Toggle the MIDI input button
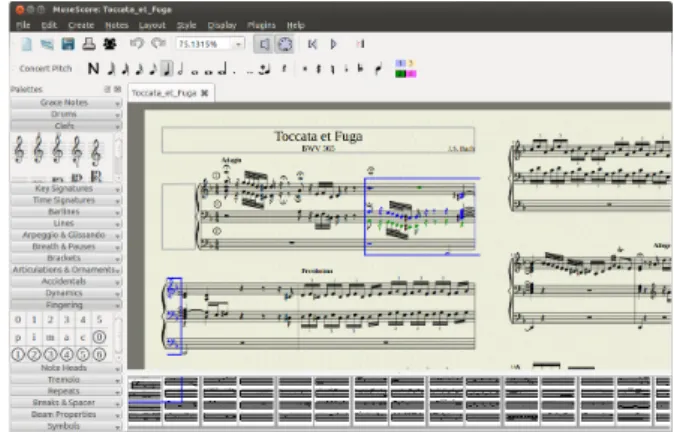This screenshot has width=674, height=432. pos(285,44)
